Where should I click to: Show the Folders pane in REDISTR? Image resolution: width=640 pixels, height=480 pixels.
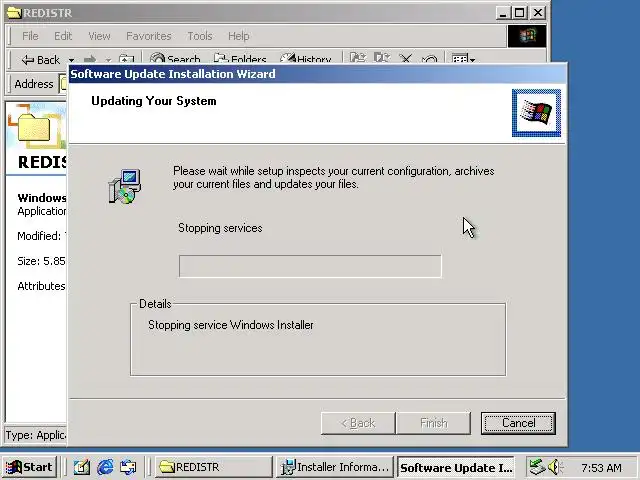tap(240, 60)
